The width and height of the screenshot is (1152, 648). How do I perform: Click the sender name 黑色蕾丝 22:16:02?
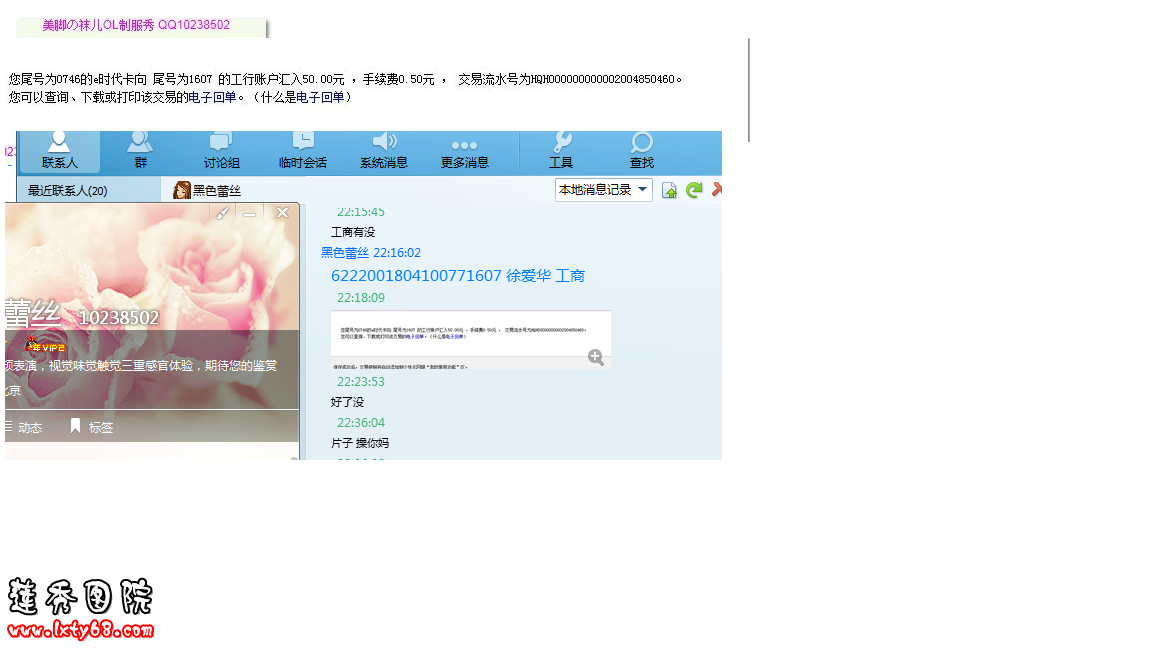coord(370,253)
